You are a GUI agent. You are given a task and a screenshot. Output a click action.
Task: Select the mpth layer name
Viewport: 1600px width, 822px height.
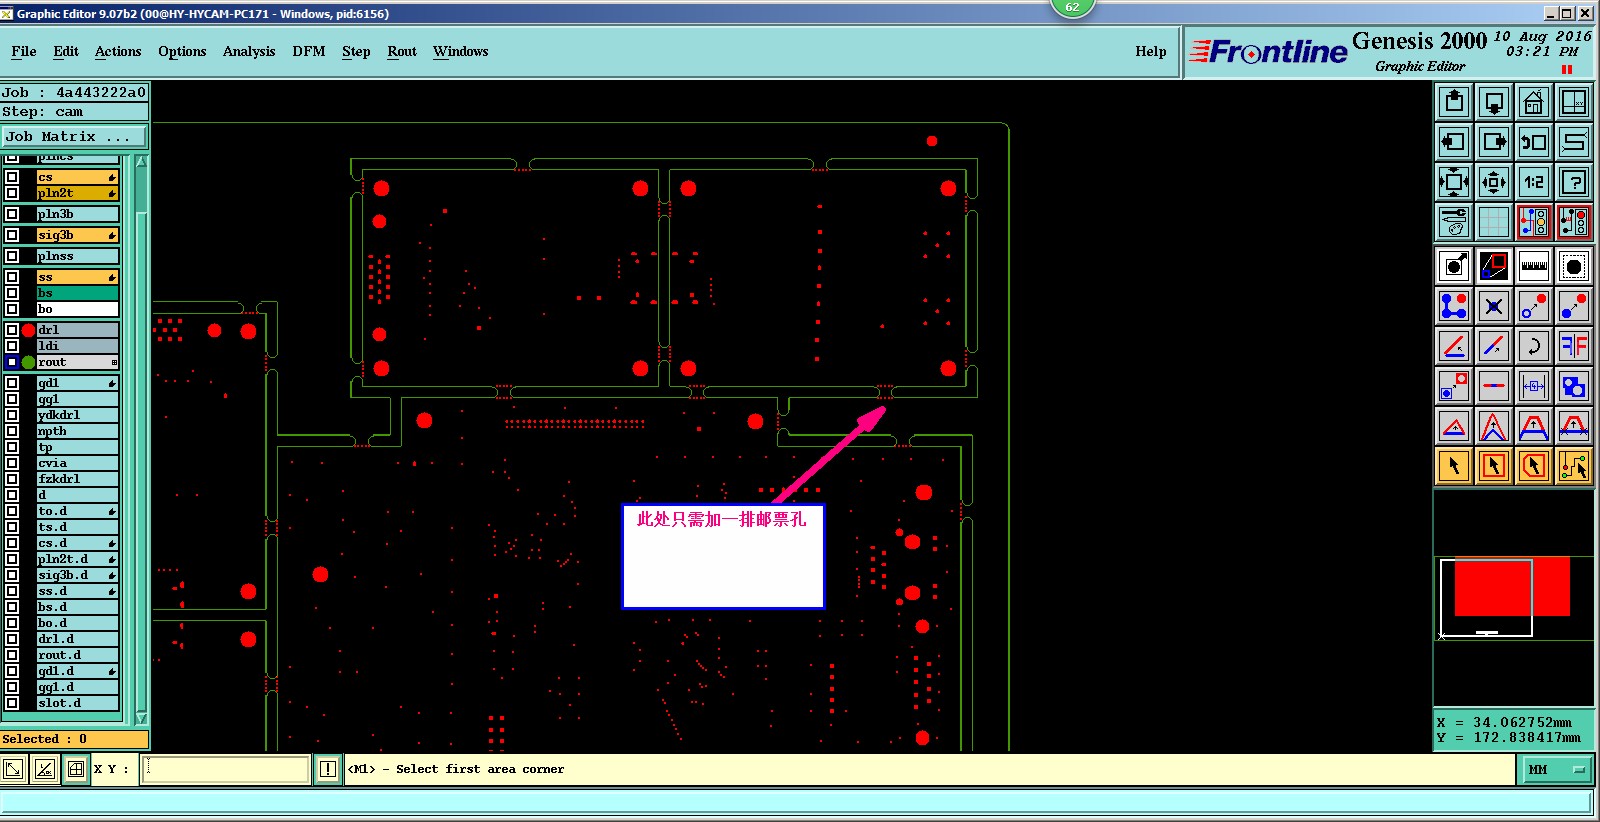coord(77,431)
